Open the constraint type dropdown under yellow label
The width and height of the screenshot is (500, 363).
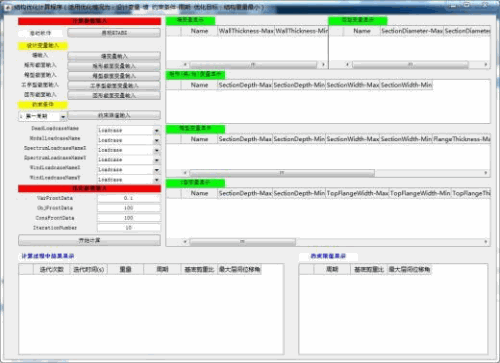coord(42,116)
